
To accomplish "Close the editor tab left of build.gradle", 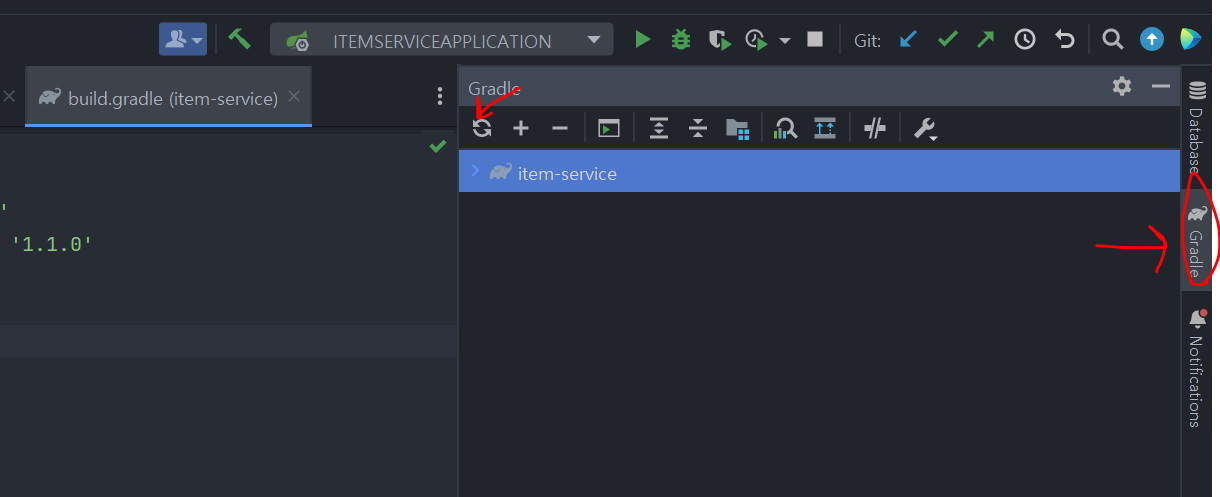I will [x=9, y=96].
